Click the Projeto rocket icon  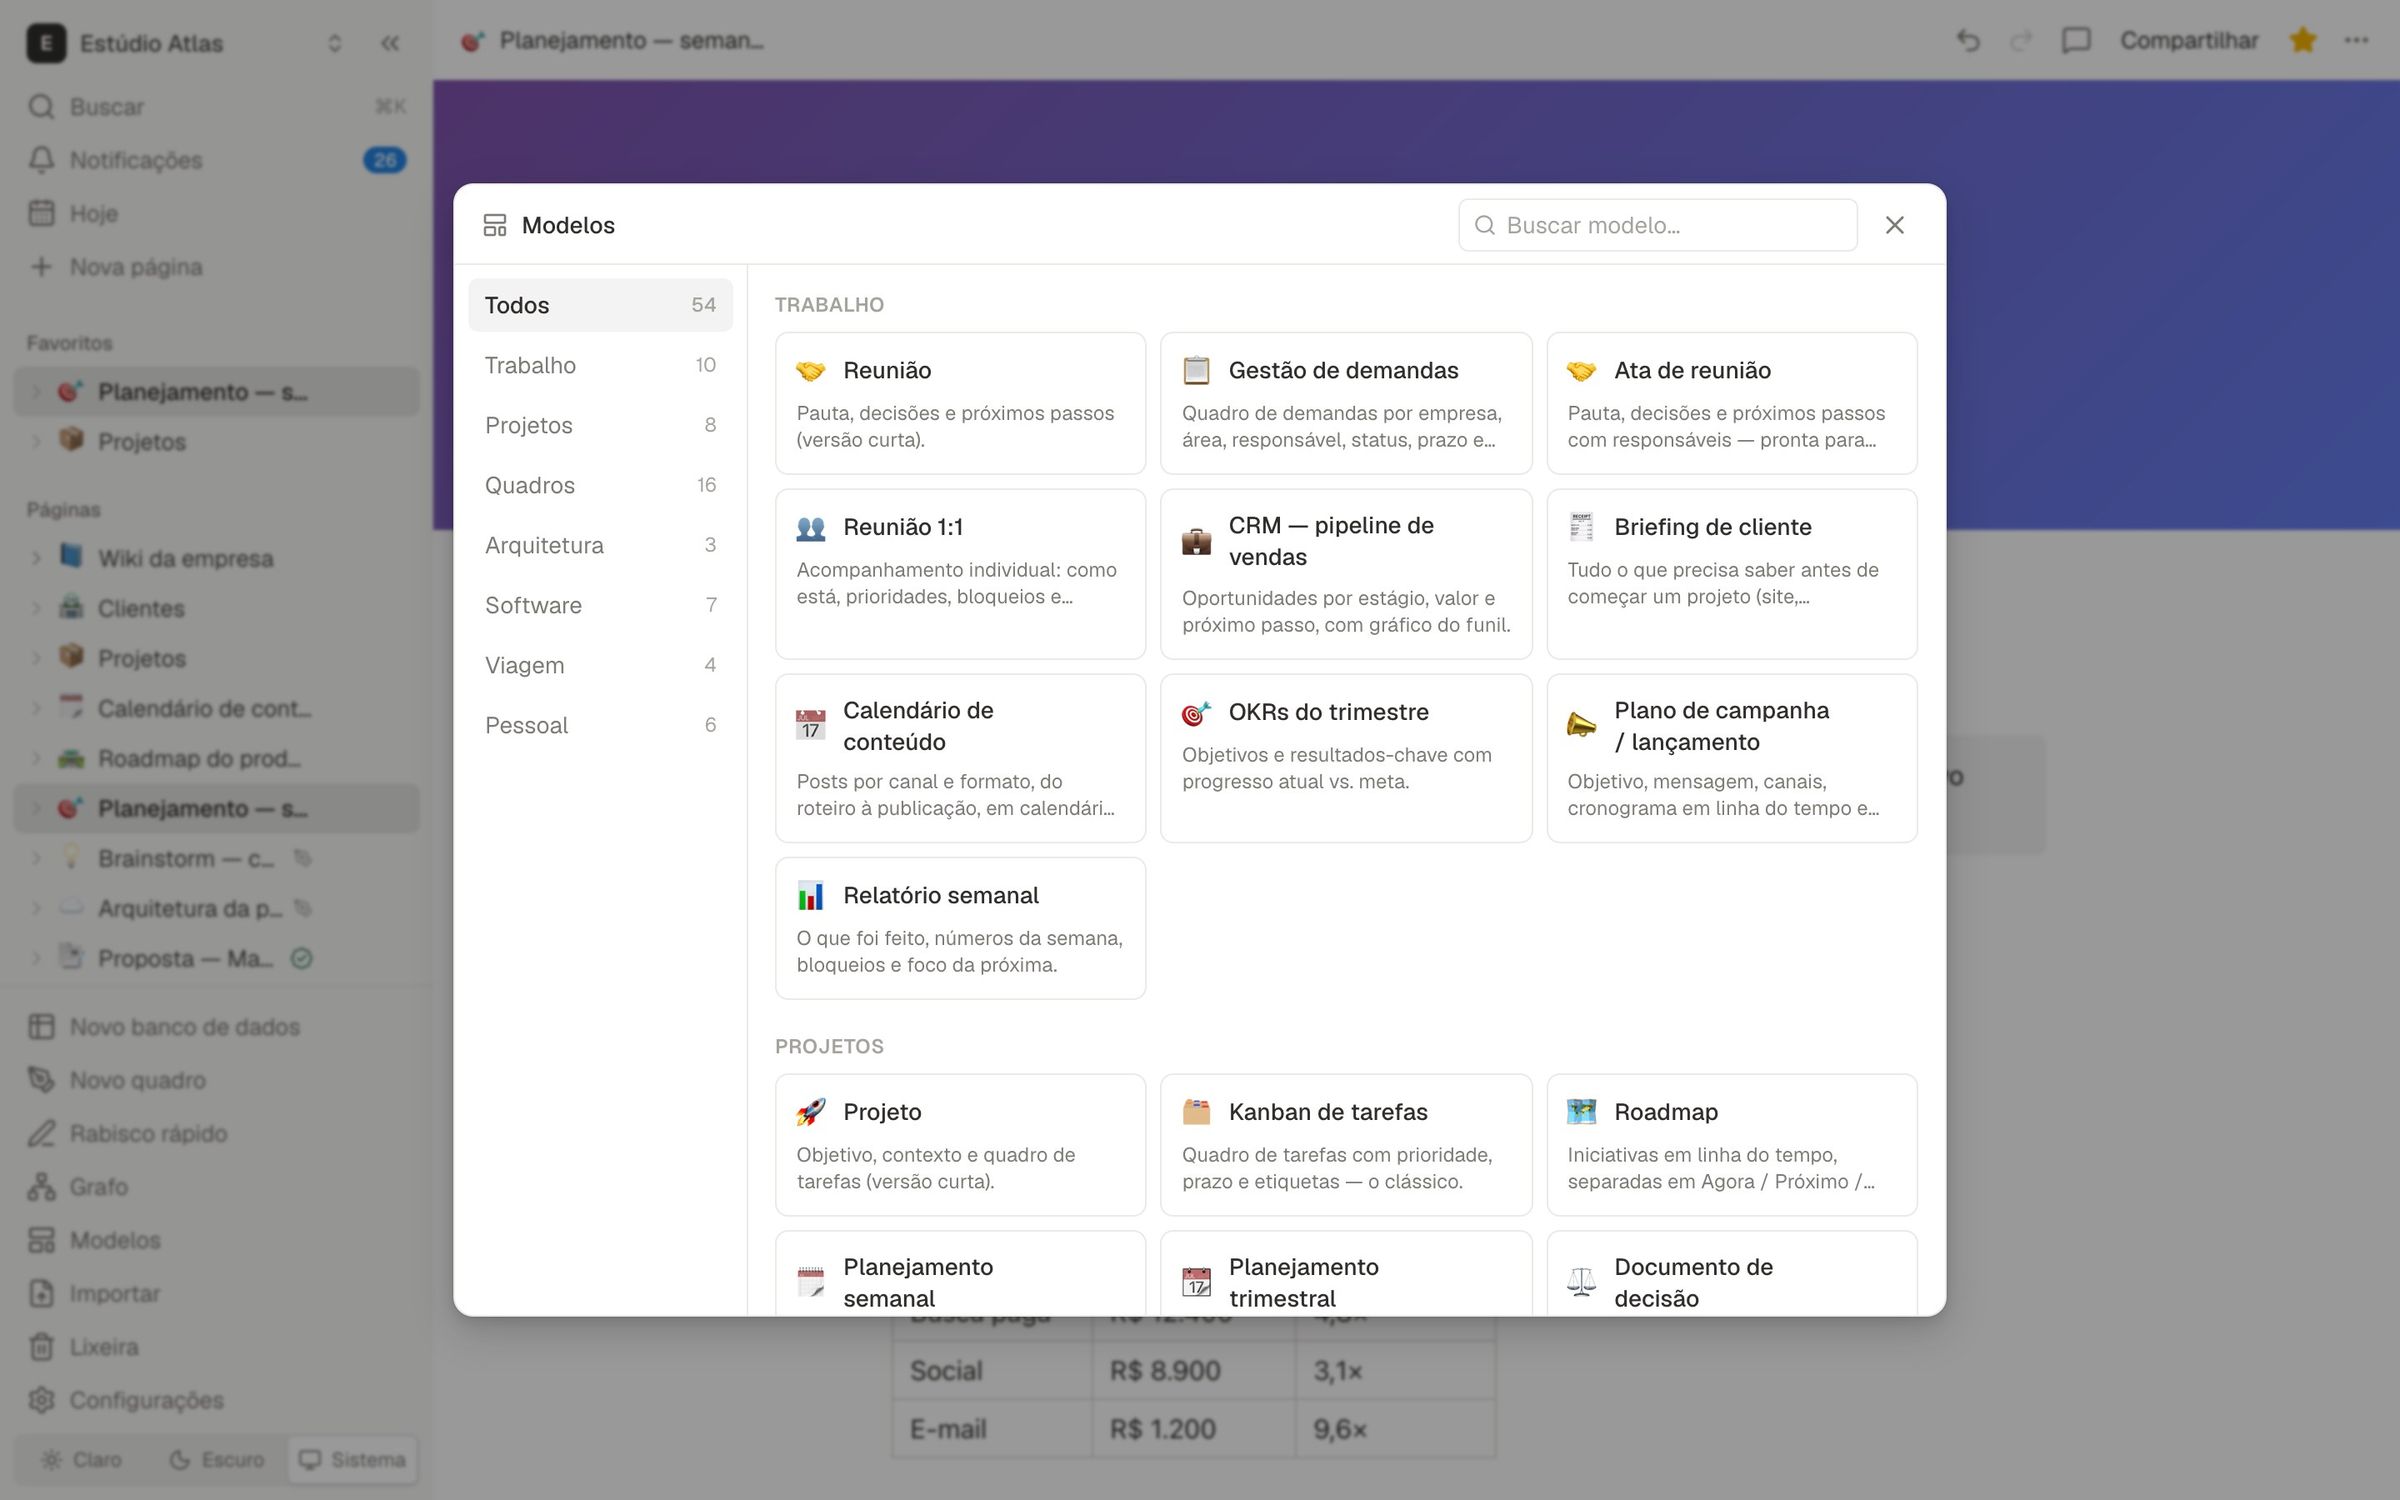click(x=811, y=1112)
